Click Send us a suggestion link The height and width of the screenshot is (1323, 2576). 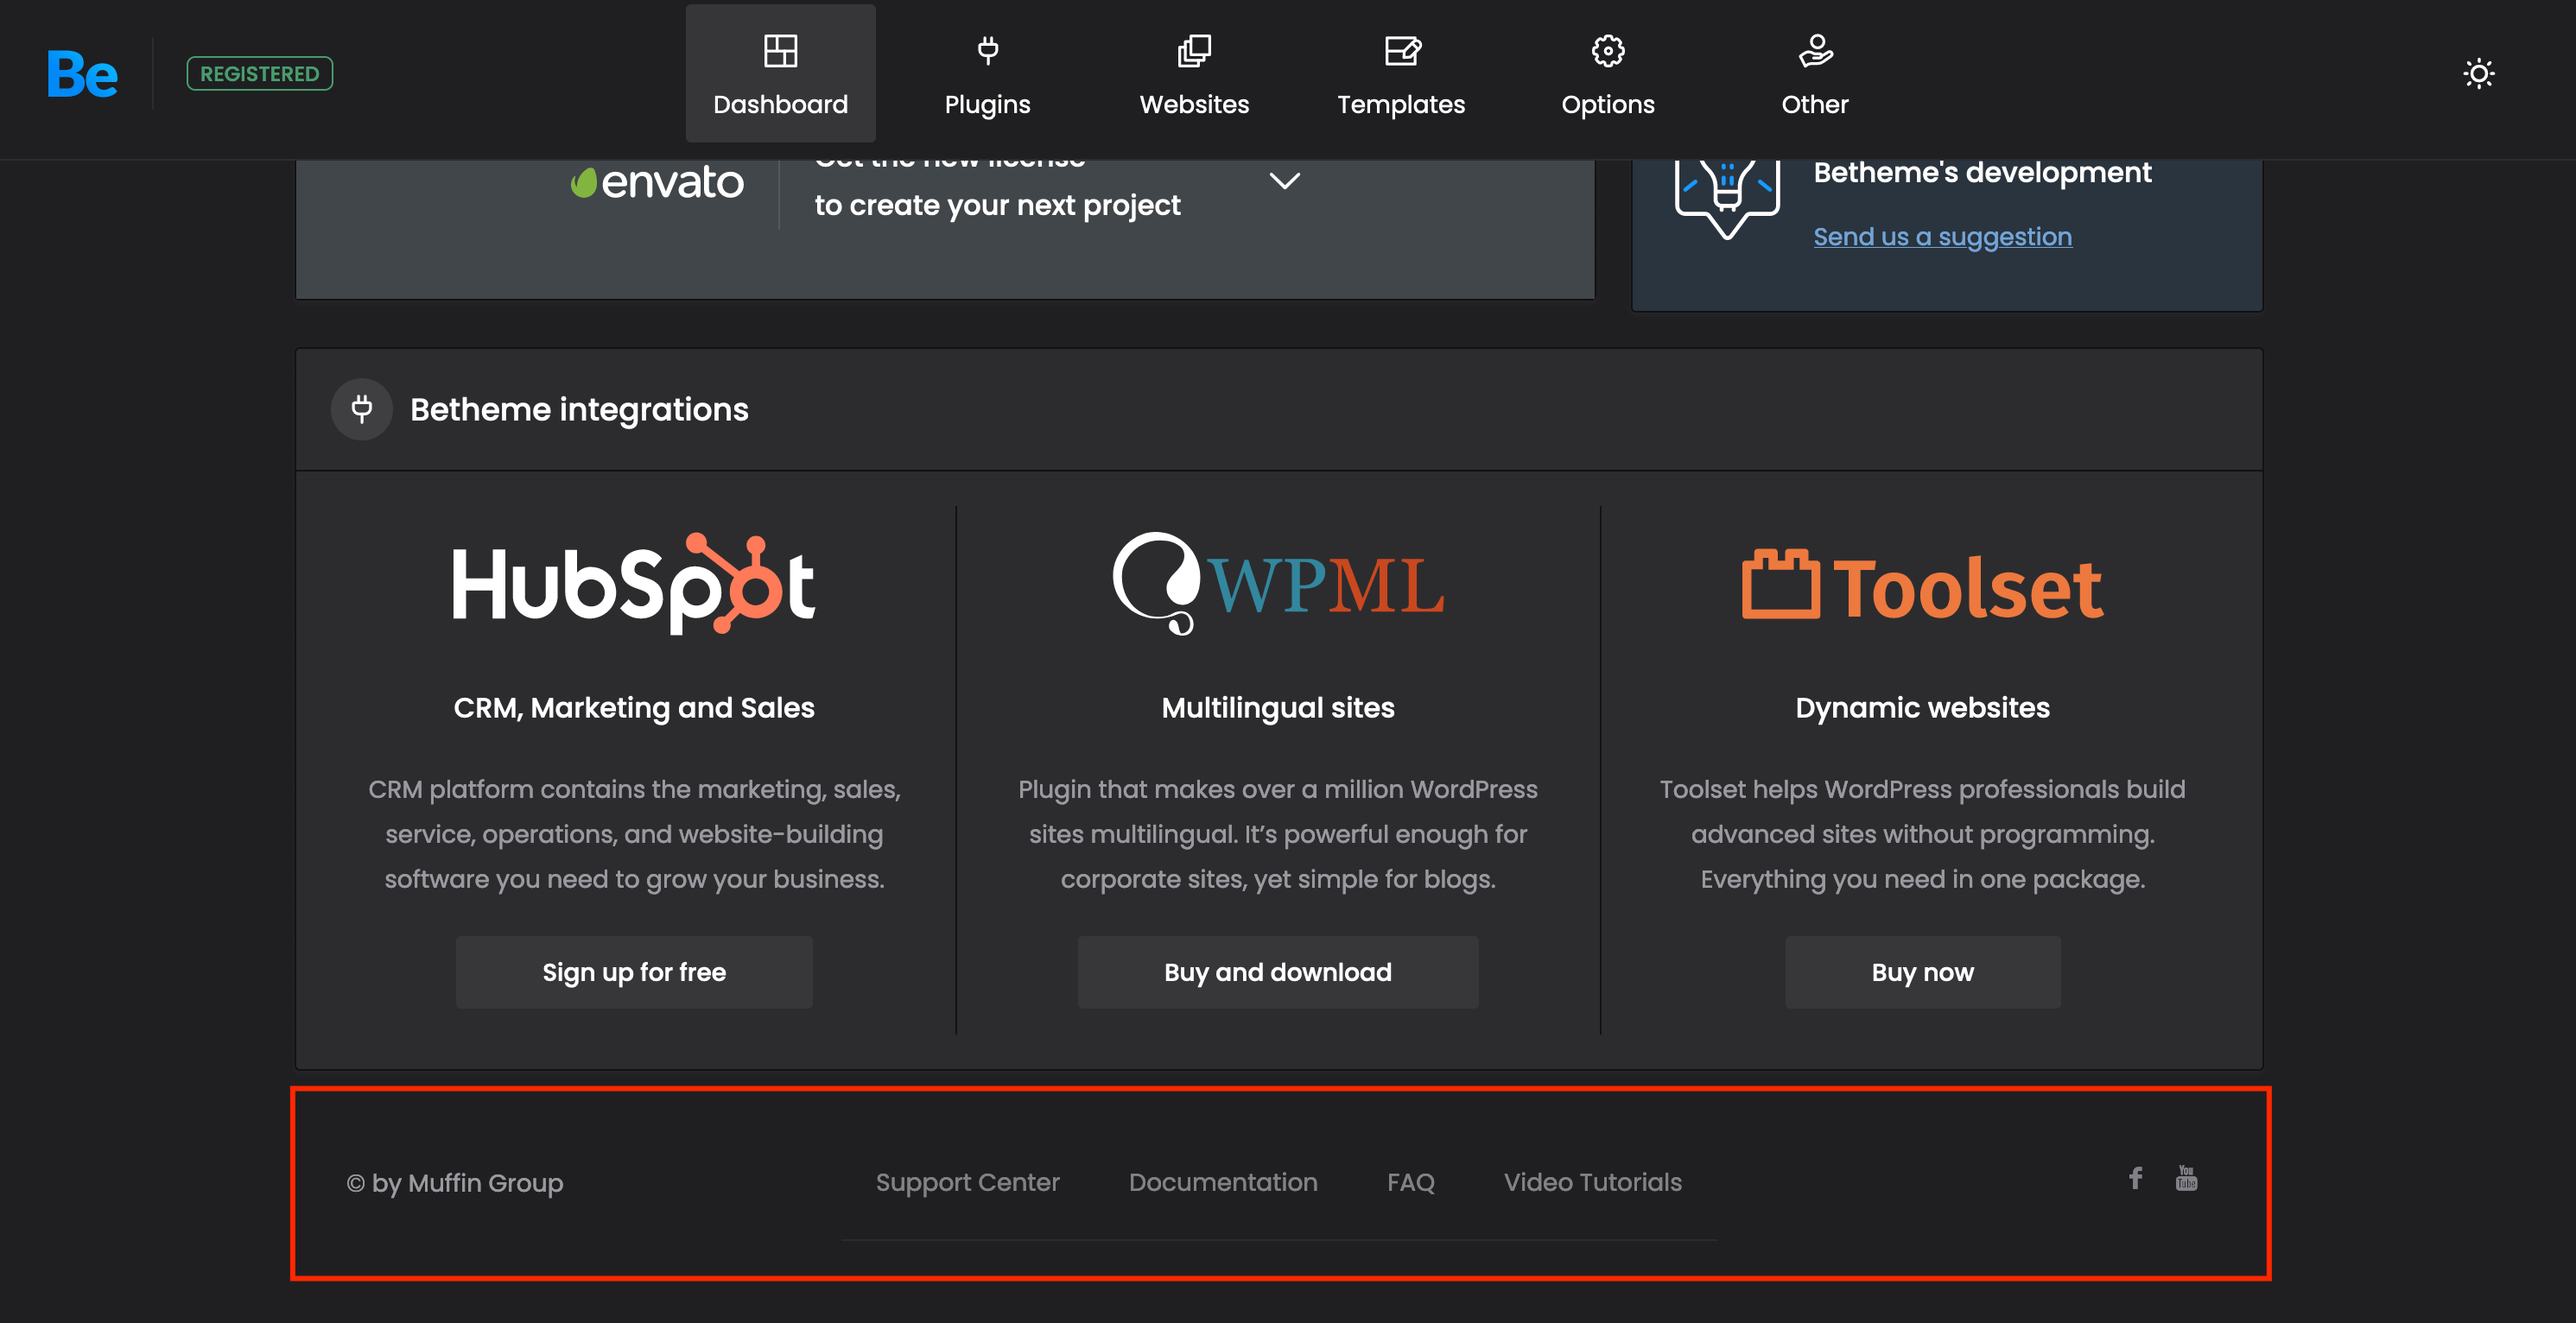point(1942,237)
